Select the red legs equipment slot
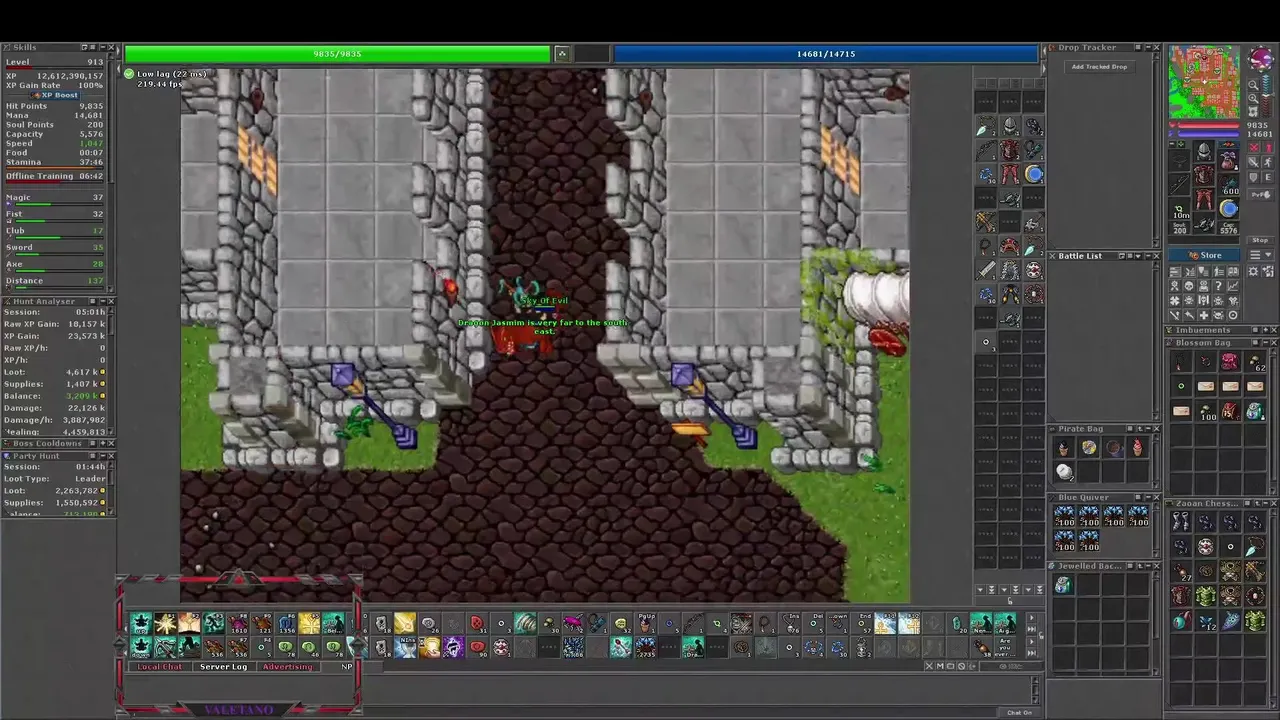 click(1204, 198)
